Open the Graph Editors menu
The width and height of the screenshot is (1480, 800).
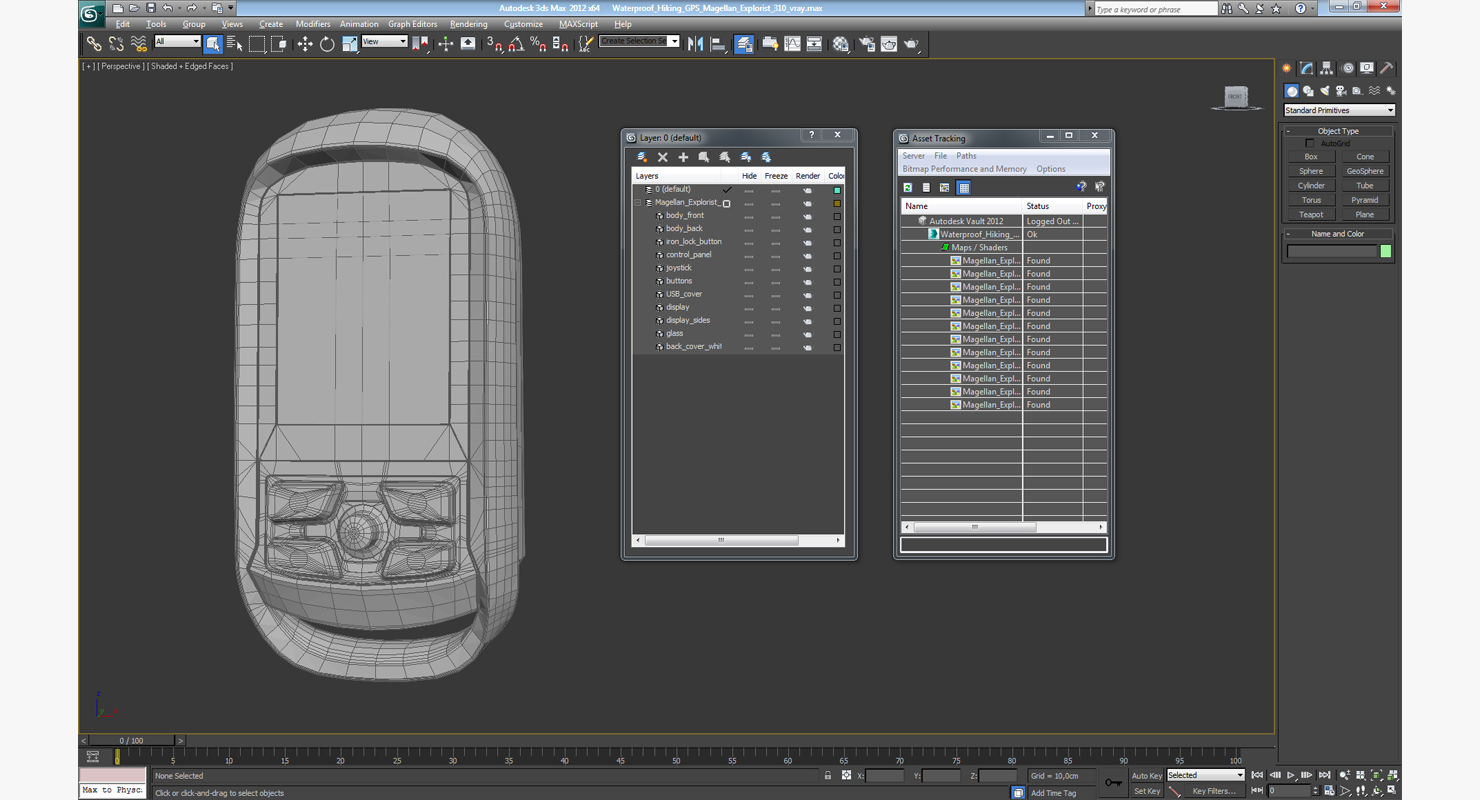click(x=412, y=24)
